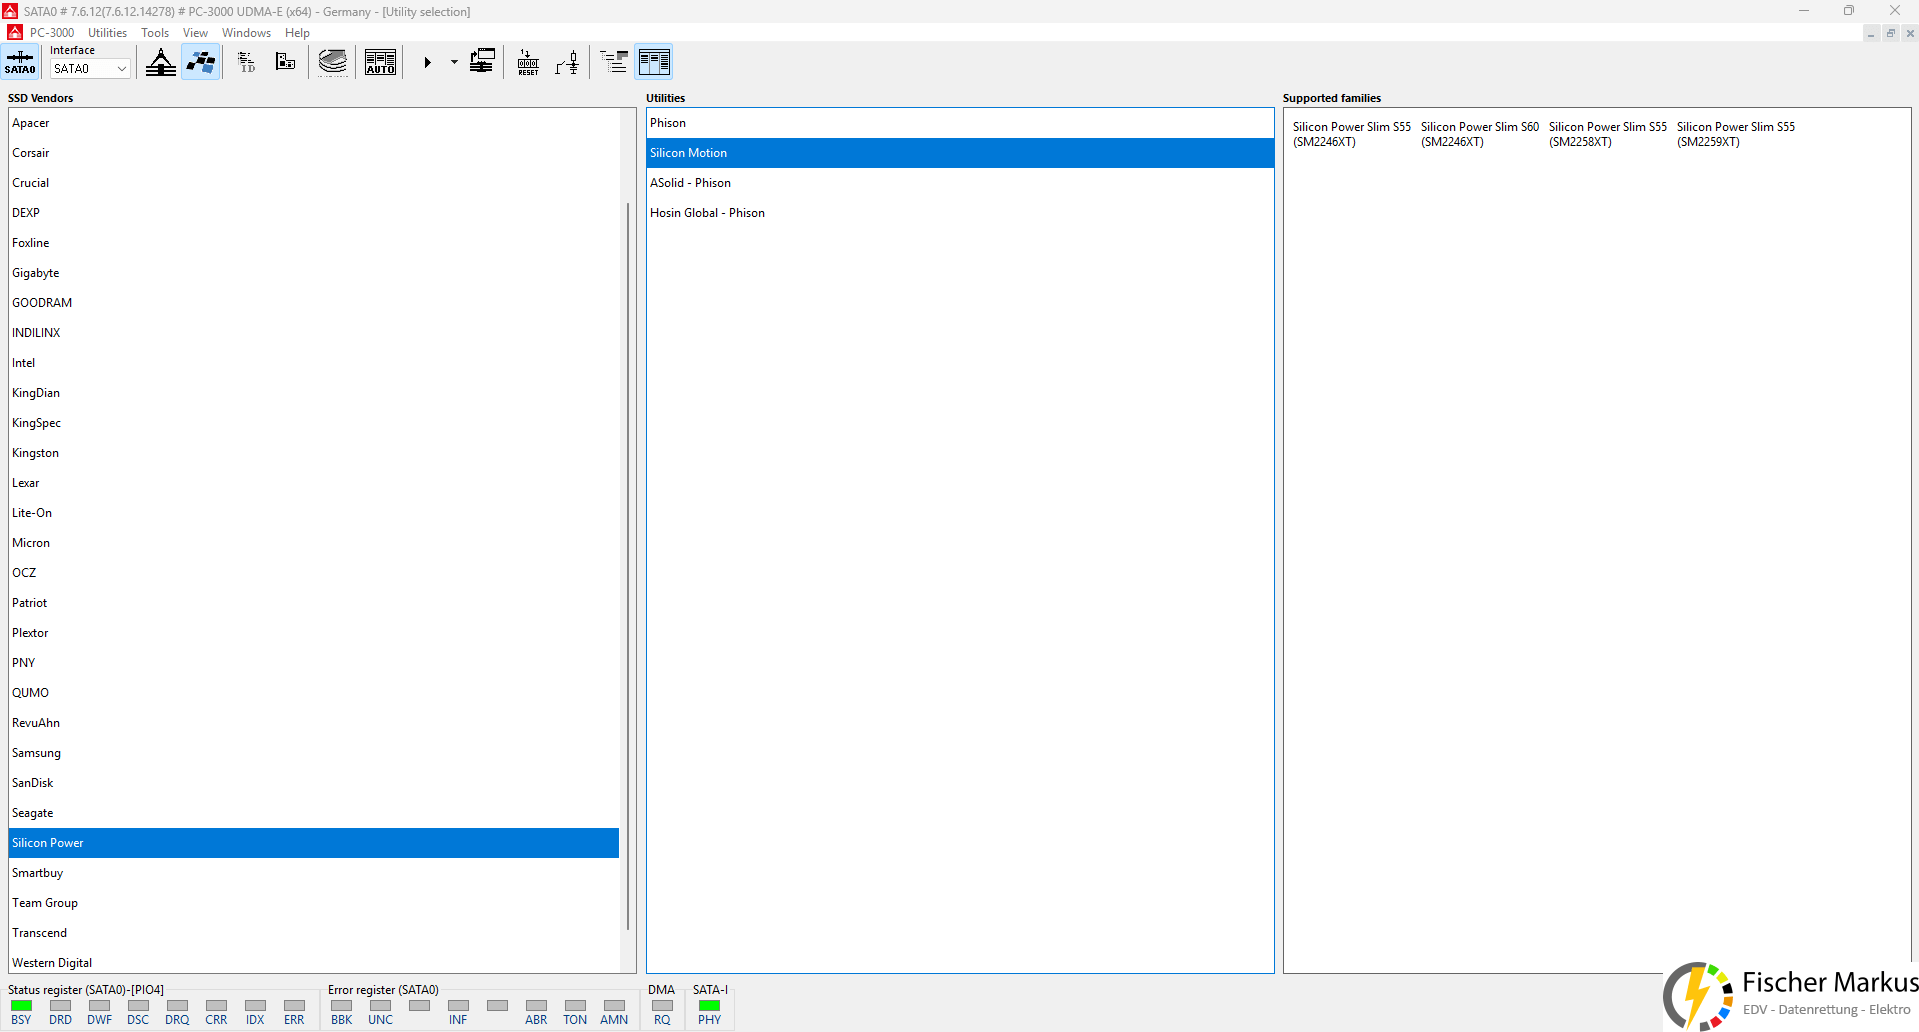Select DEXP vendor

314,213
